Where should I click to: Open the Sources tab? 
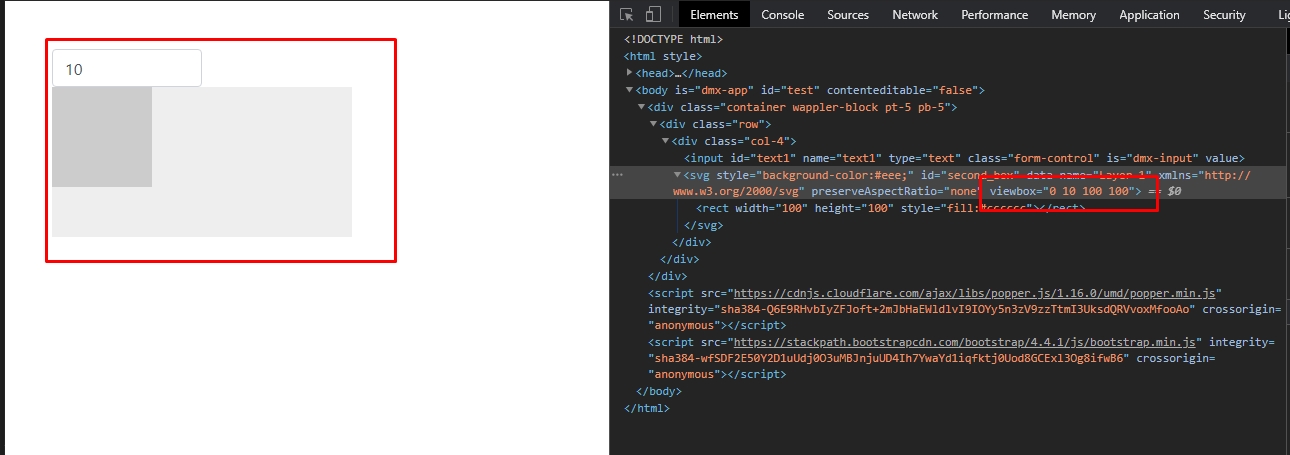(847, 15)
